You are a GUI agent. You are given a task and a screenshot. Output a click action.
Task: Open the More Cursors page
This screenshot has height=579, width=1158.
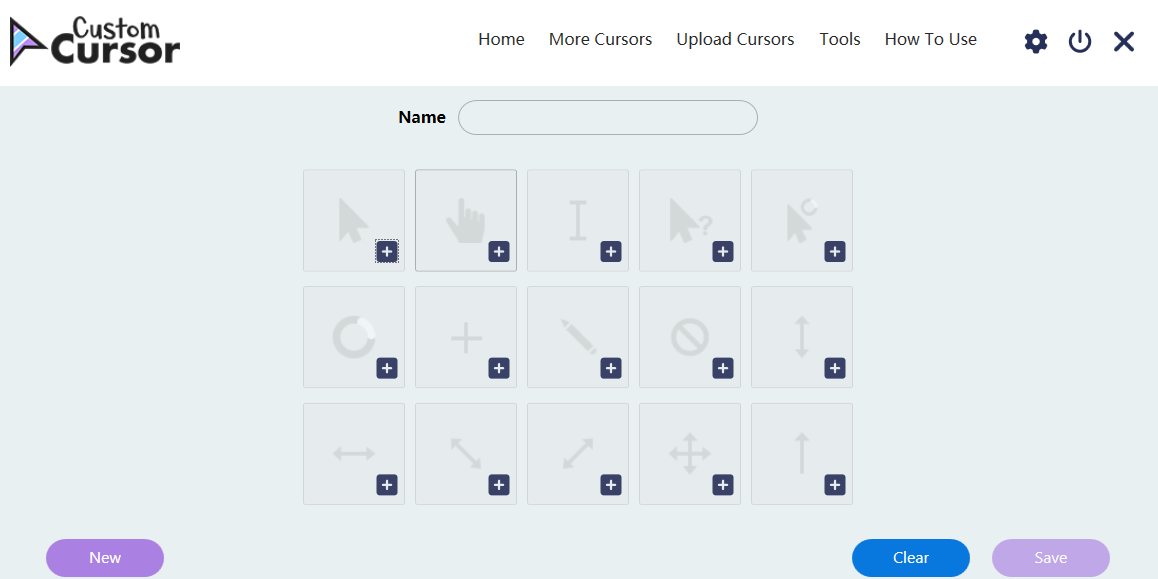coord(600,39)
